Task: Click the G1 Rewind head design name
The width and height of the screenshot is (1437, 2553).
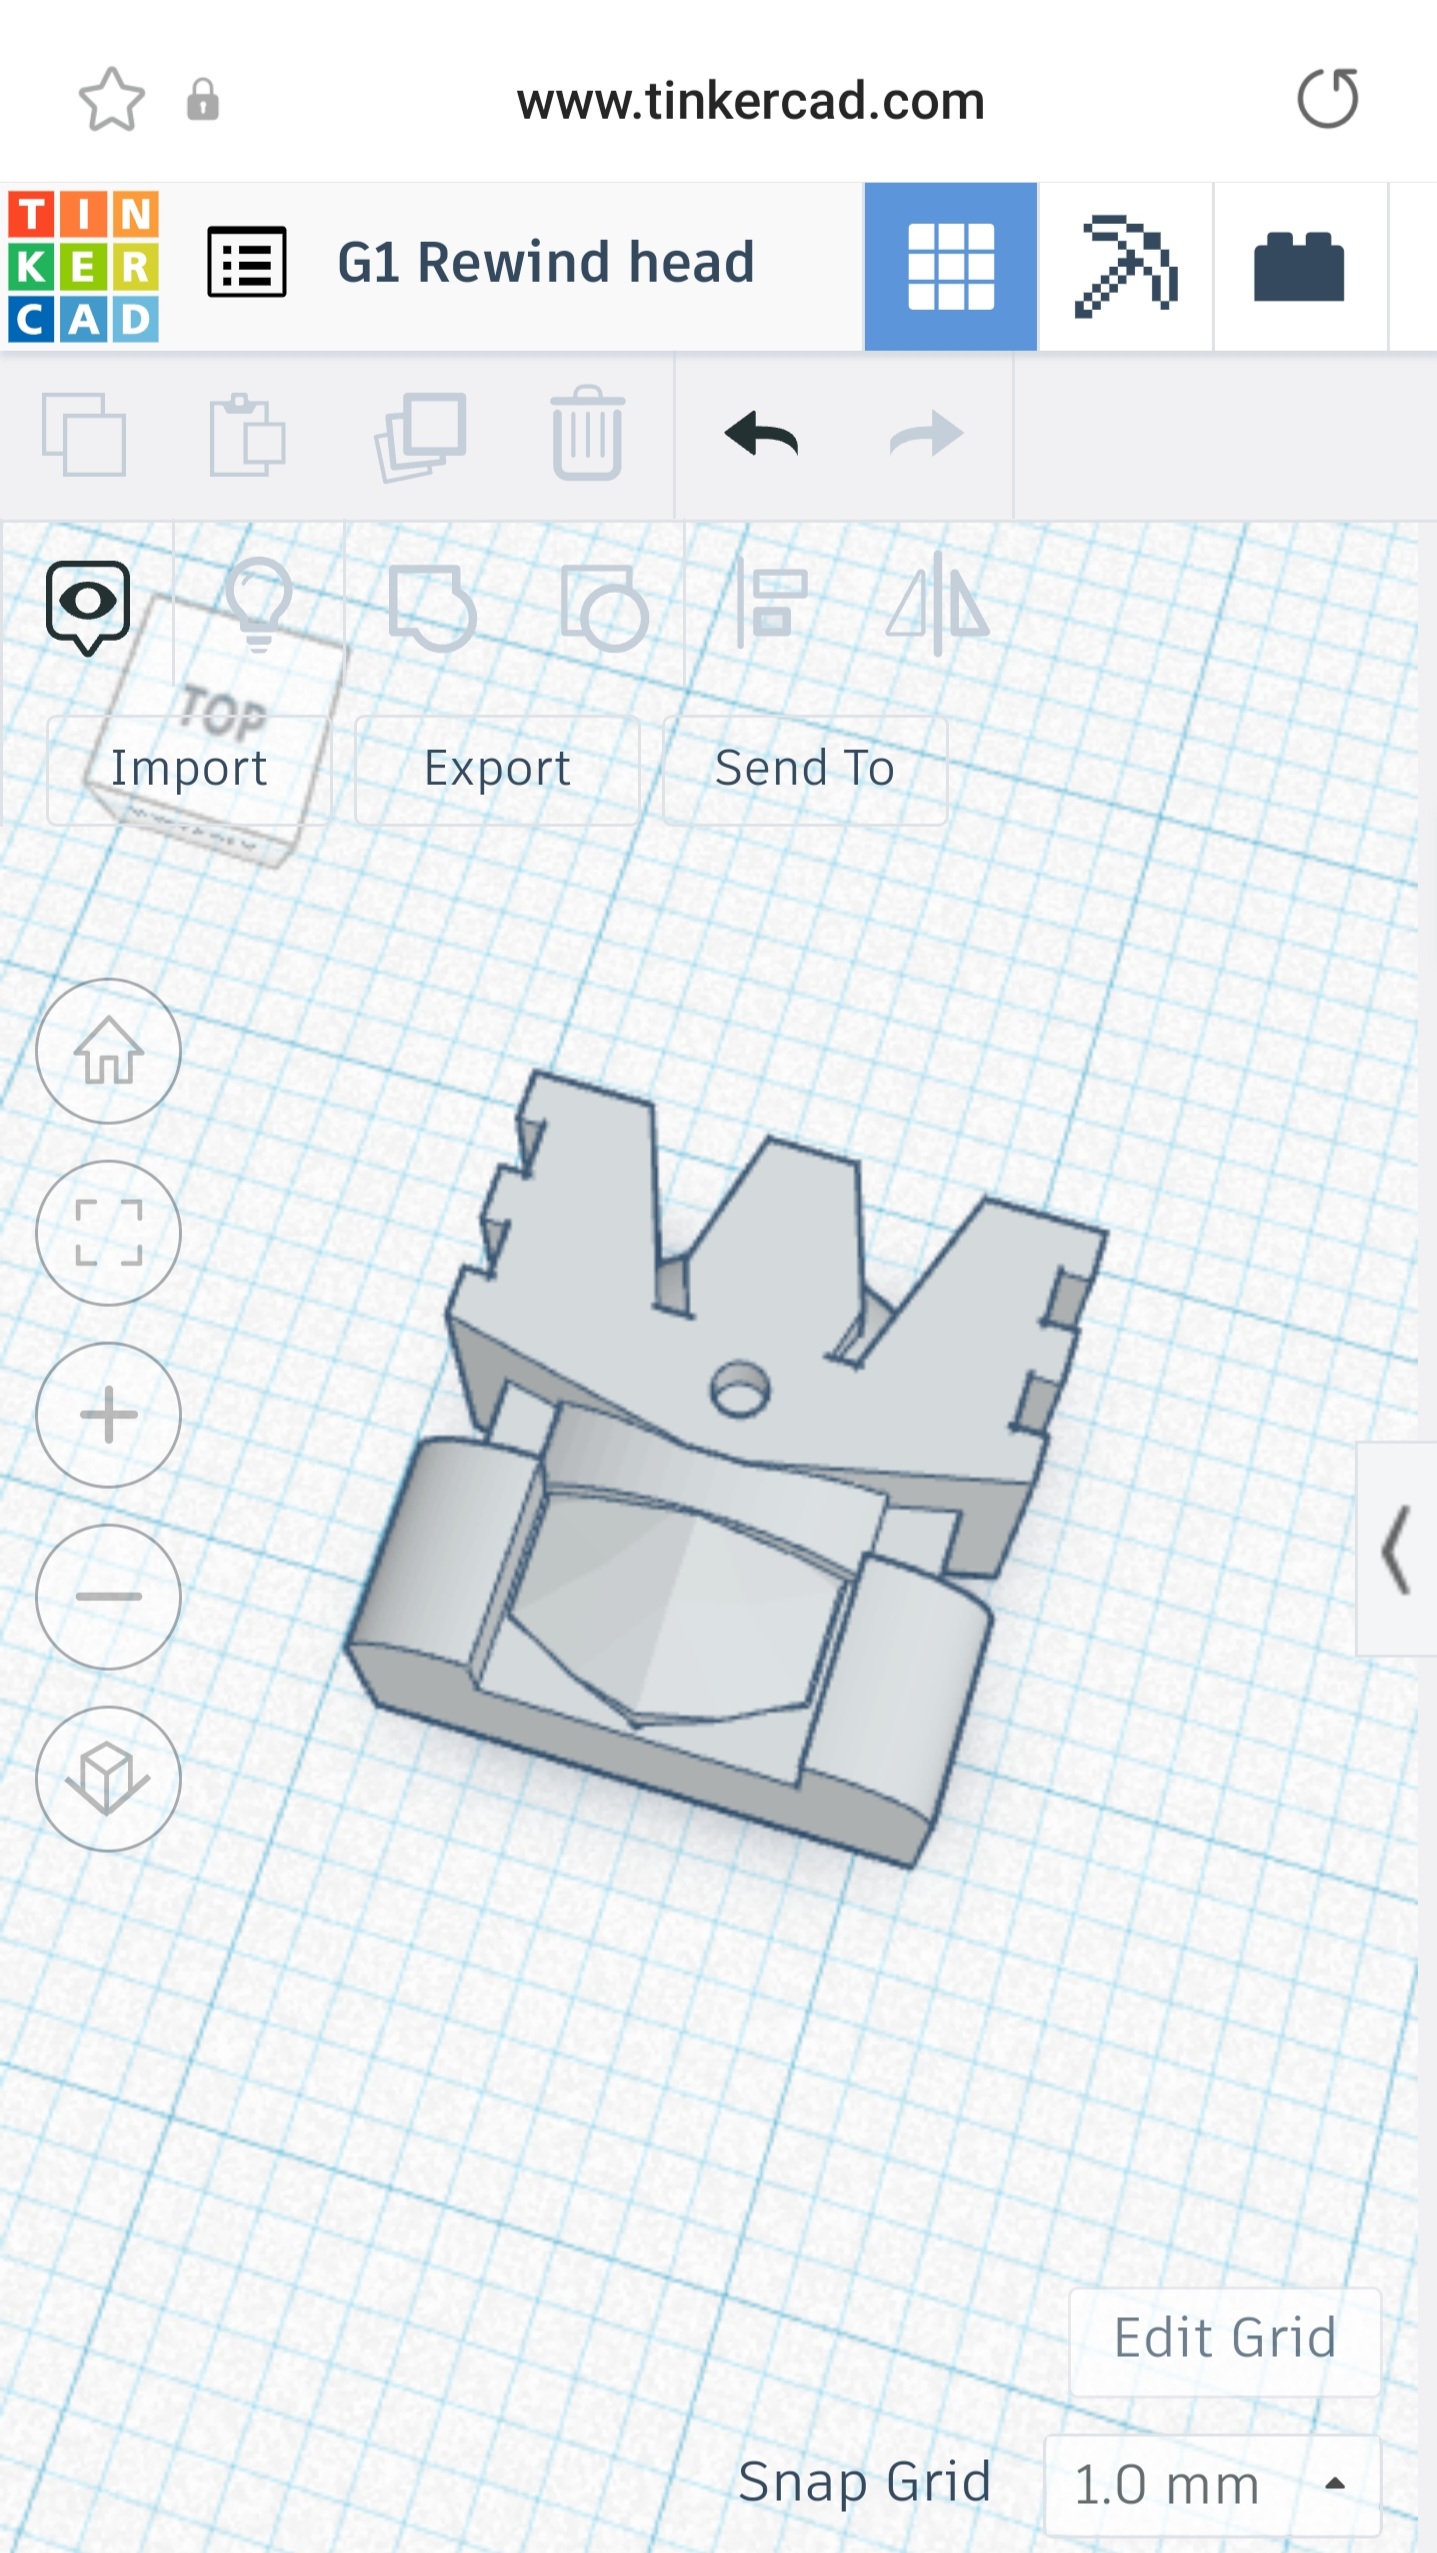Action: [x=546, y=263]
